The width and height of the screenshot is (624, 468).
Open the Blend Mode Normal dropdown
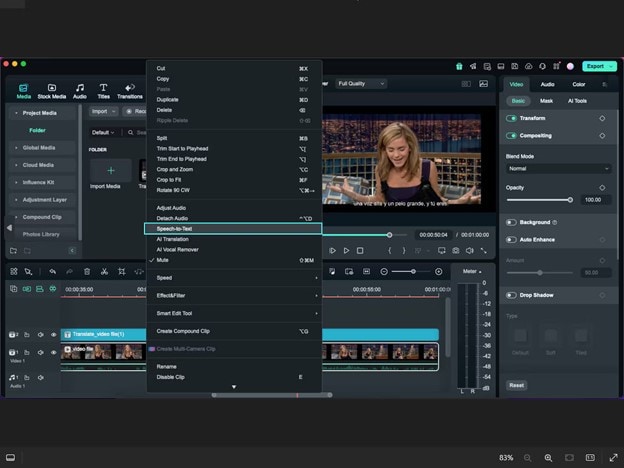[559, 169]
